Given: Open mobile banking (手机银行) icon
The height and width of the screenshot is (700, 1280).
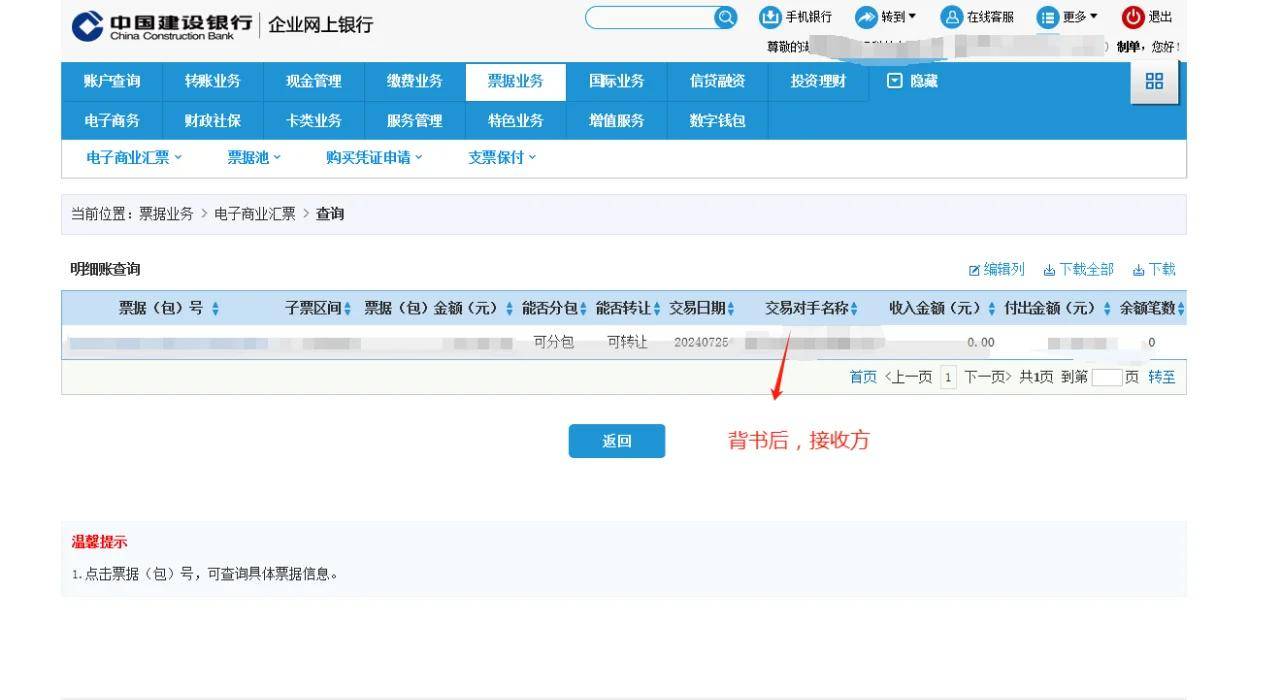Looking at the screenshot, I should click(770, 17).
